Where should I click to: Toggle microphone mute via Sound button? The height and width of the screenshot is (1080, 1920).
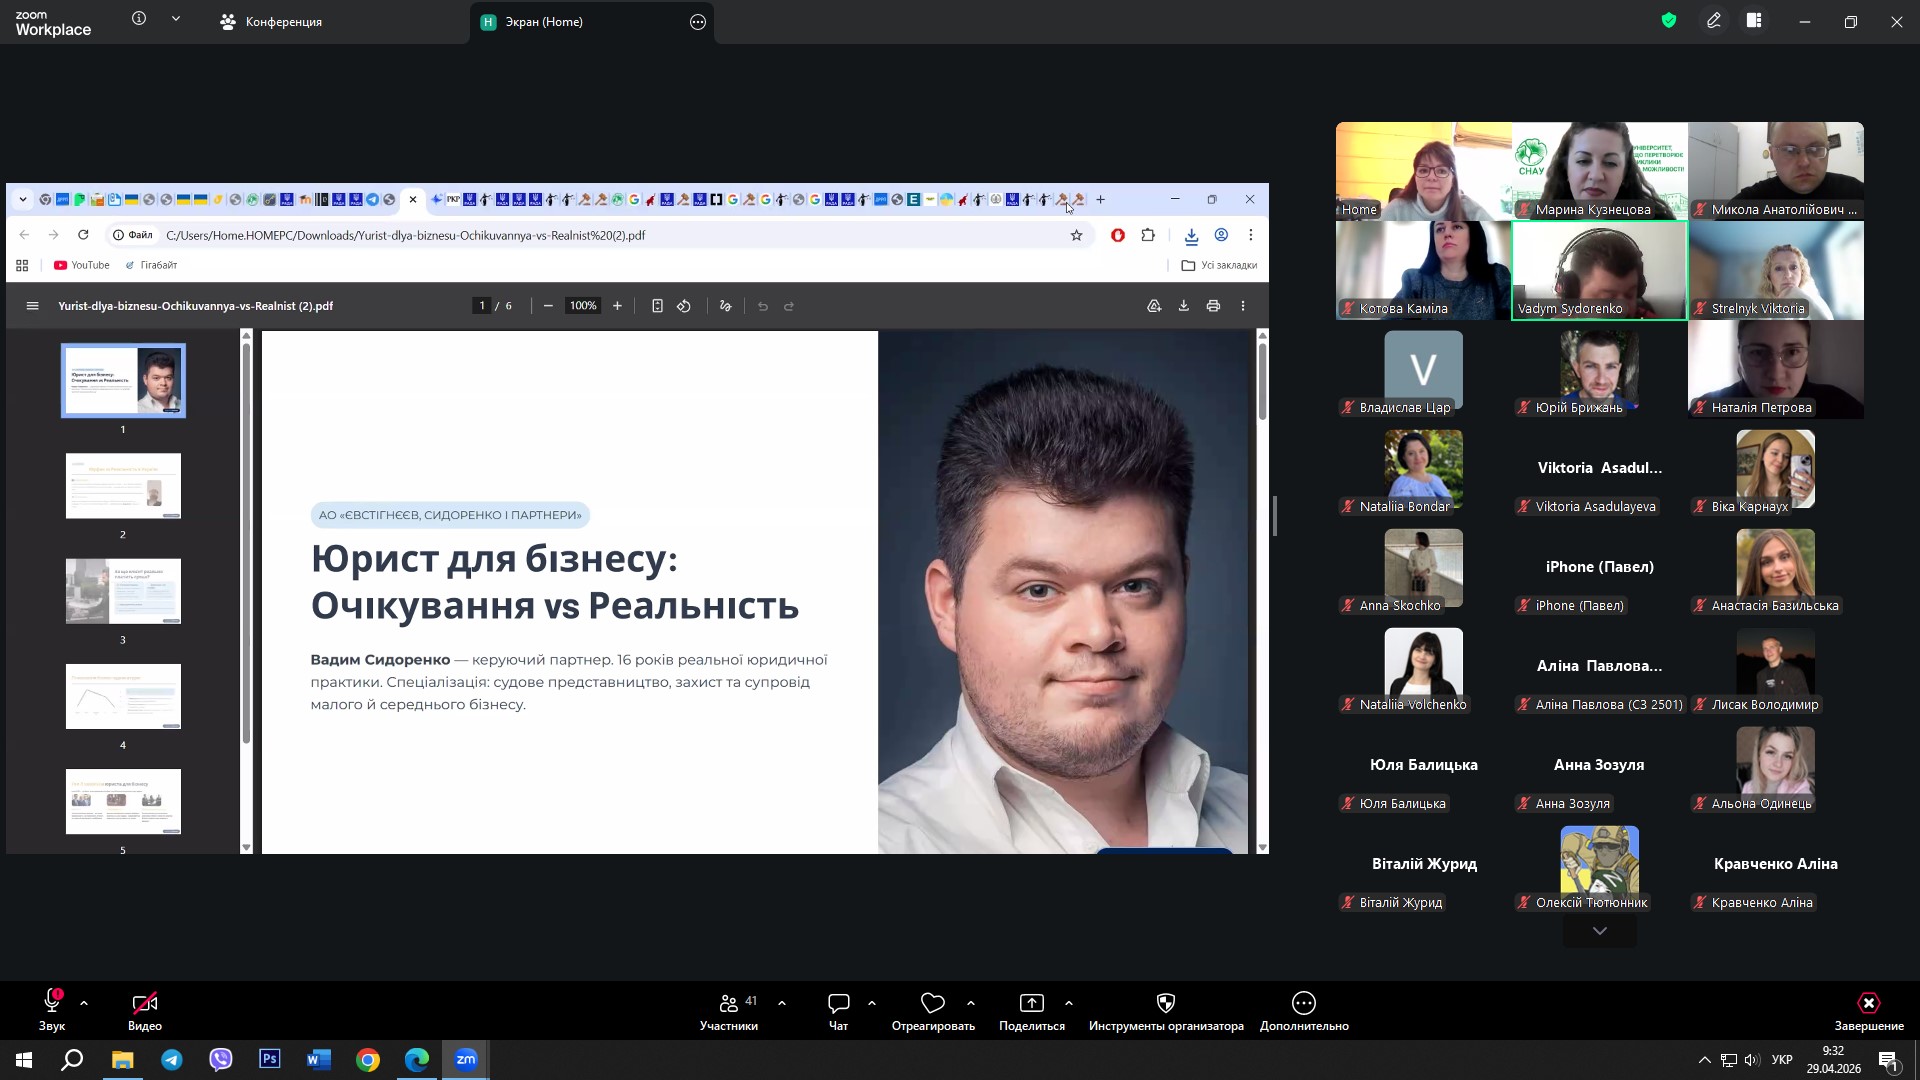[52, 1004]
